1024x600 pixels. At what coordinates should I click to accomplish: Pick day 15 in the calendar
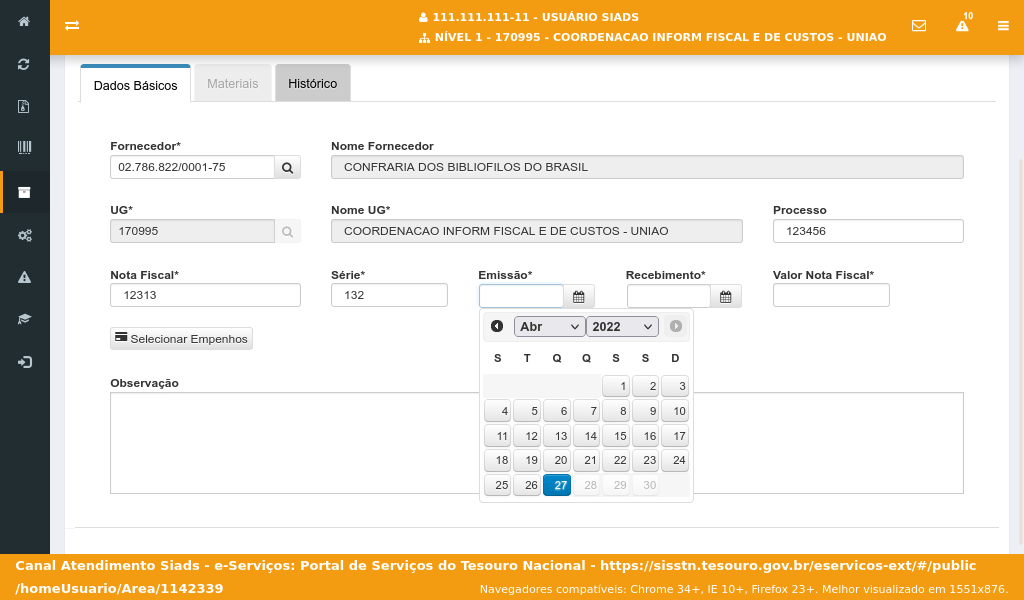click(616, 435)
